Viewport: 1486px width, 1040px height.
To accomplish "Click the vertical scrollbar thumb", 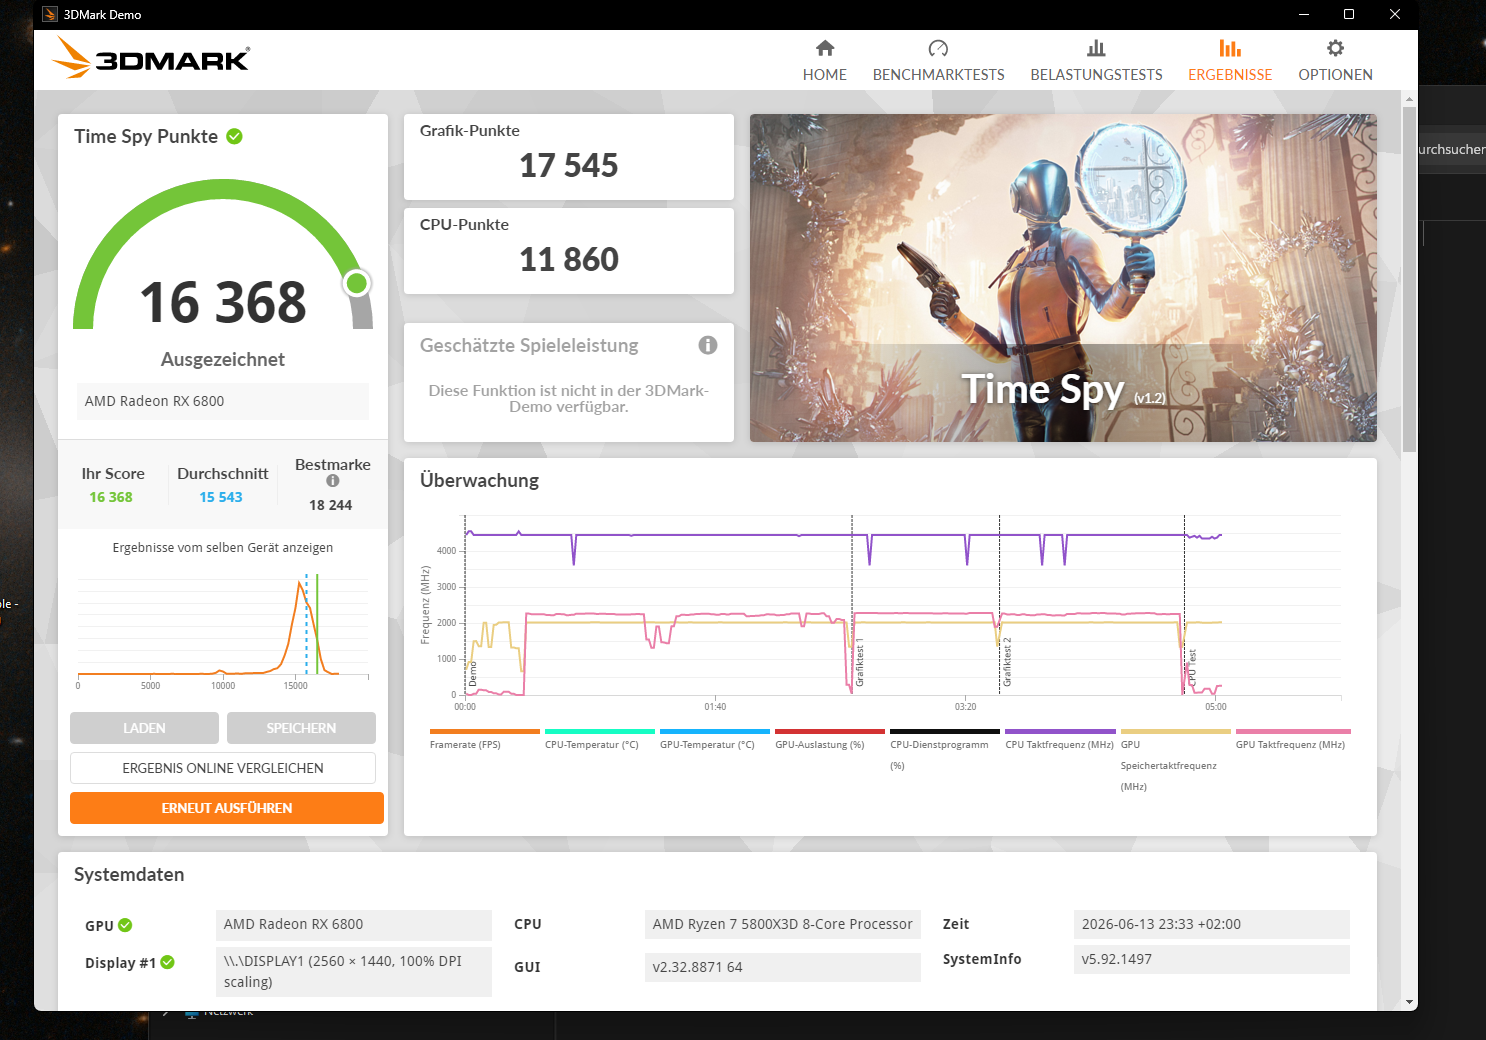I will pyautogui.click(x=1409, y=278).
